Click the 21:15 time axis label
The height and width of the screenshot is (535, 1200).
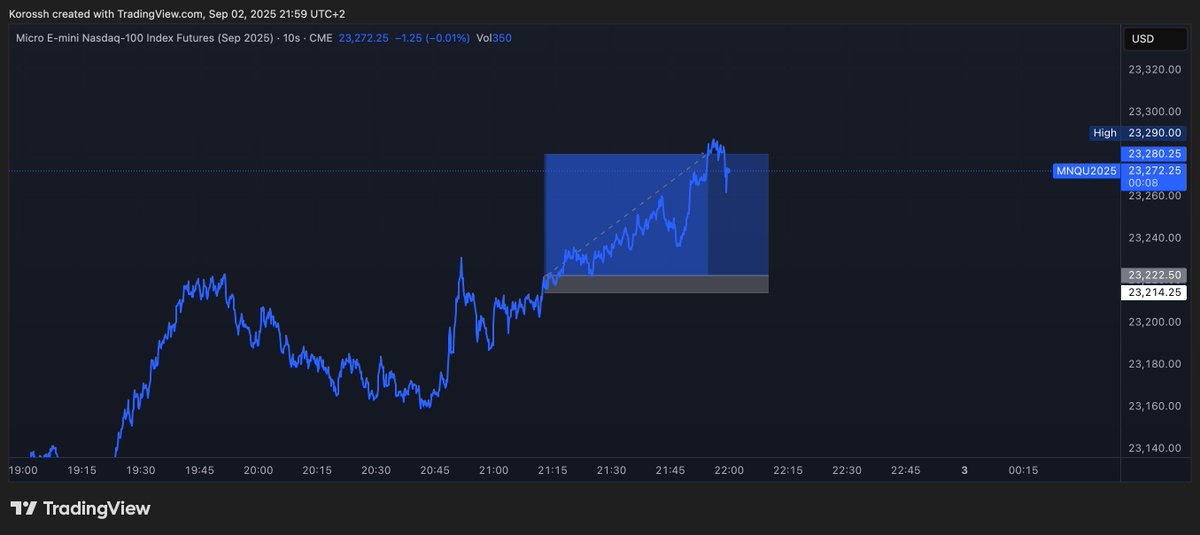[x=553, y=471]
